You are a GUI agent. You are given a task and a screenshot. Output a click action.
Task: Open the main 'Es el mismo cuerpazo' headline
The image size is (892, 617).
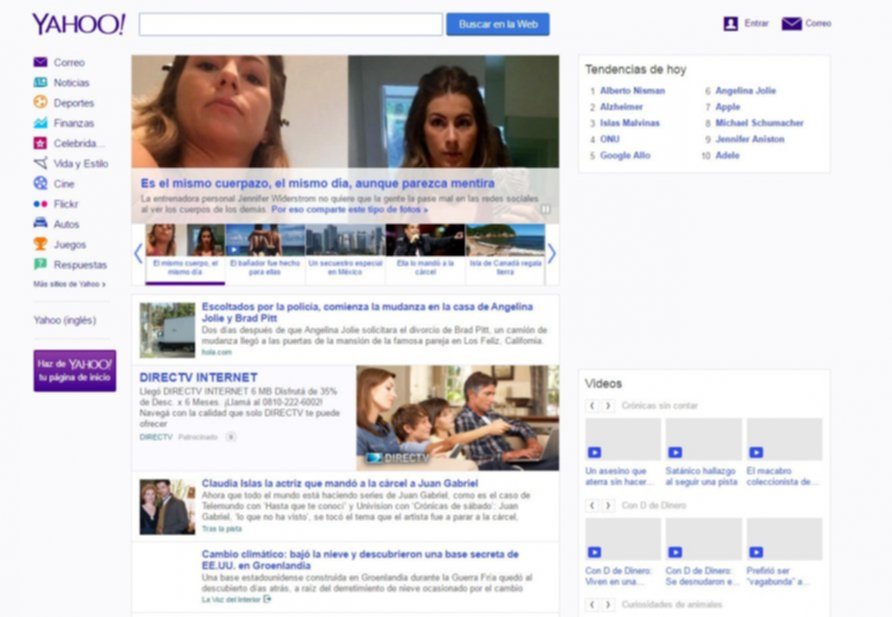coord(317,183)
